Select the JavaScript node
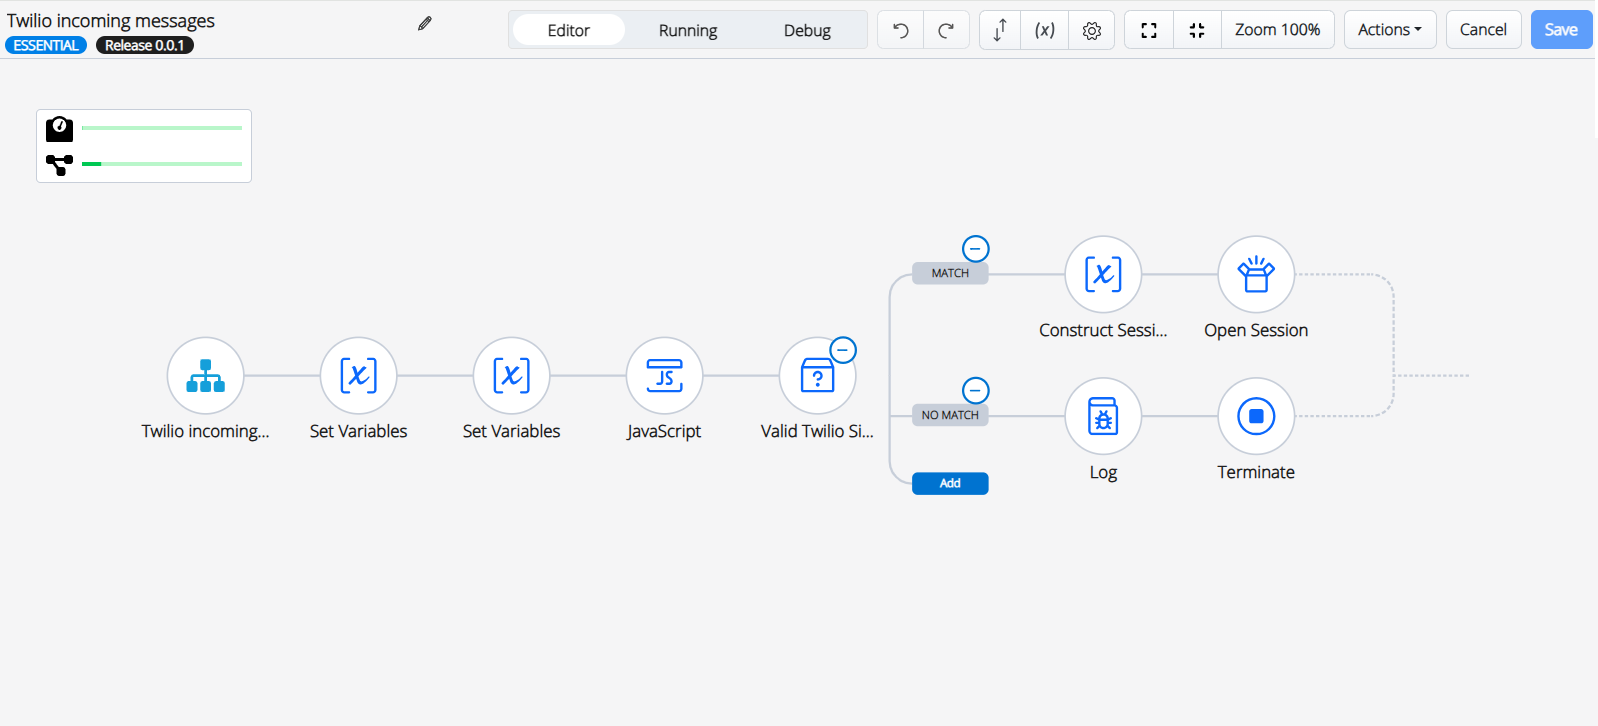1598x726 pixels. pos(664,376)
